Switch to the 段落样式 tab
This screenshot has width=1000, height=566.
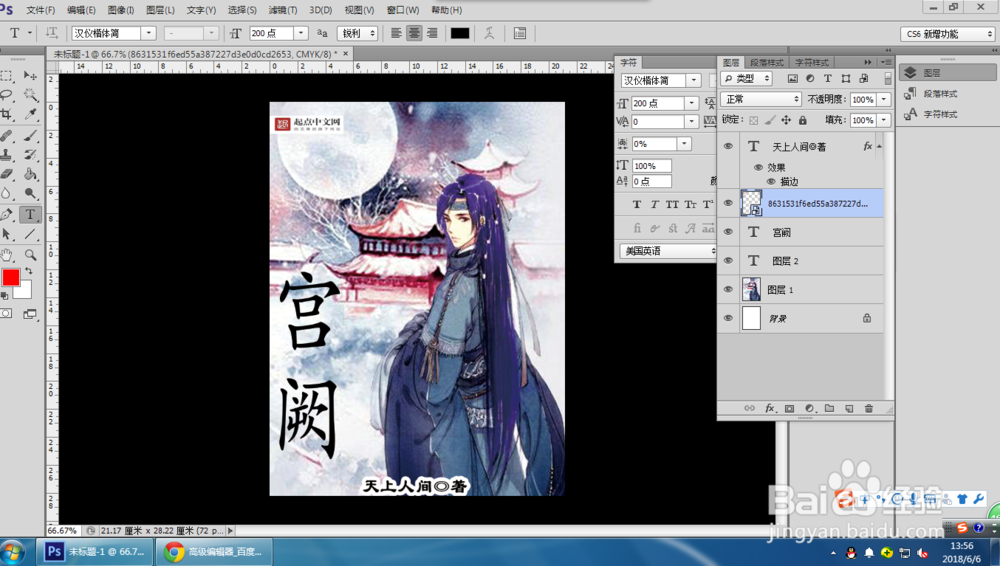(x=766, y=63)
